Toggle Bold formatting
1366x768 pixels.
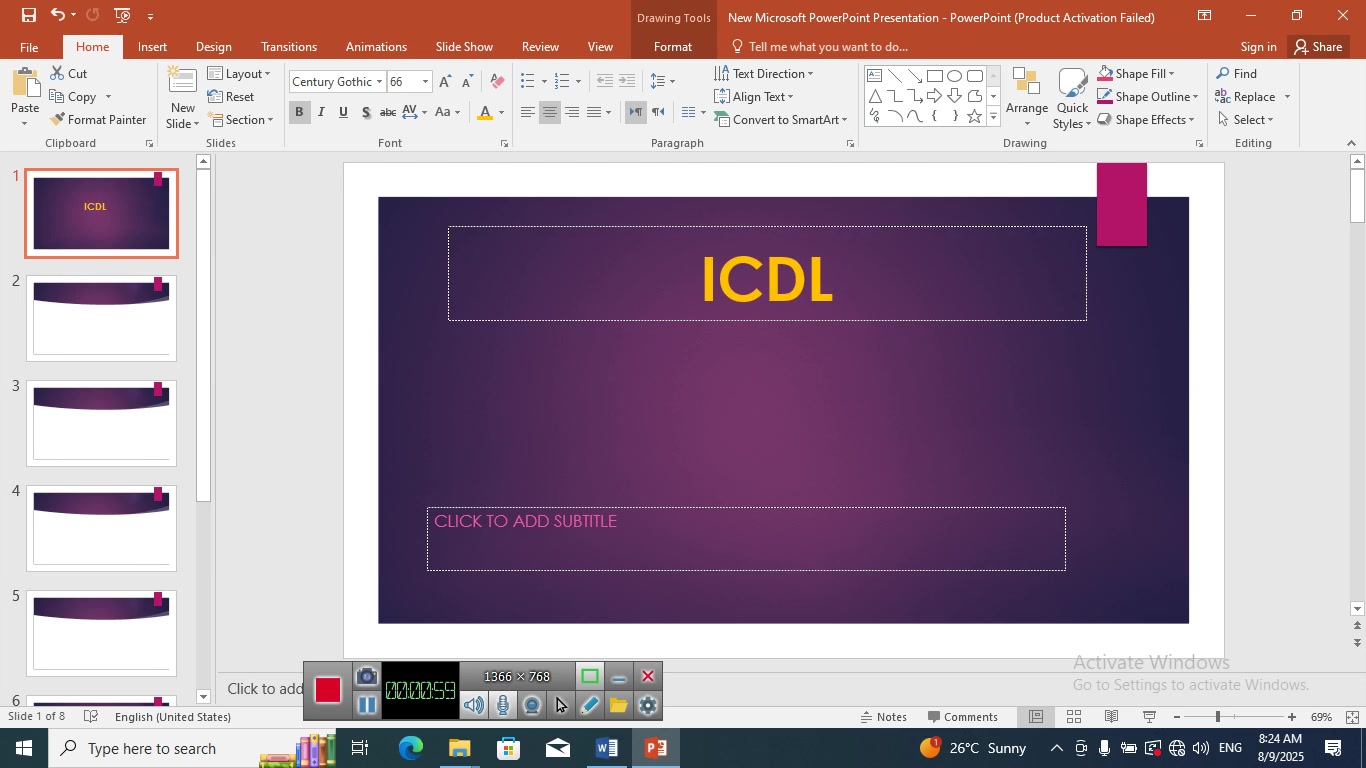pos(299,112)
